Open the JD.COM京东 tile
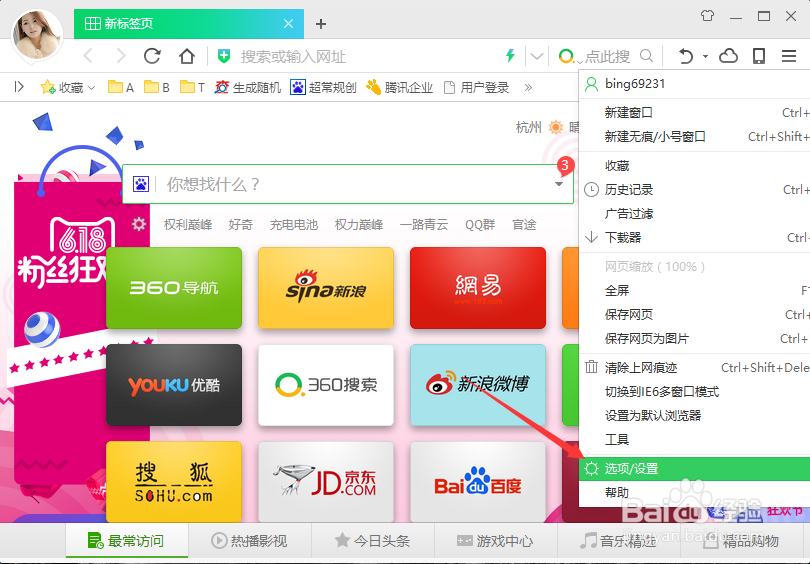 point(326,482)
